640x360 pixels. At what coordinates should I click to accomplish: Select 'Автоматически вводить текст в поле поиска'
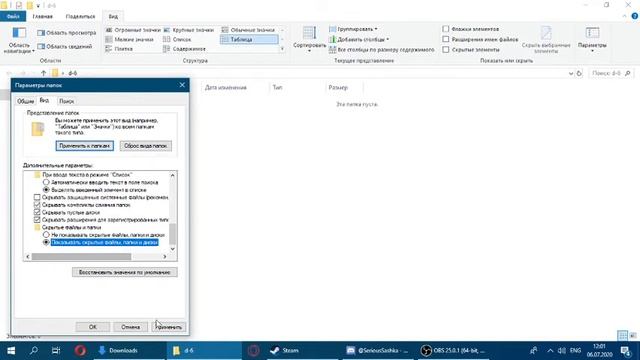(x=46, y=182)
